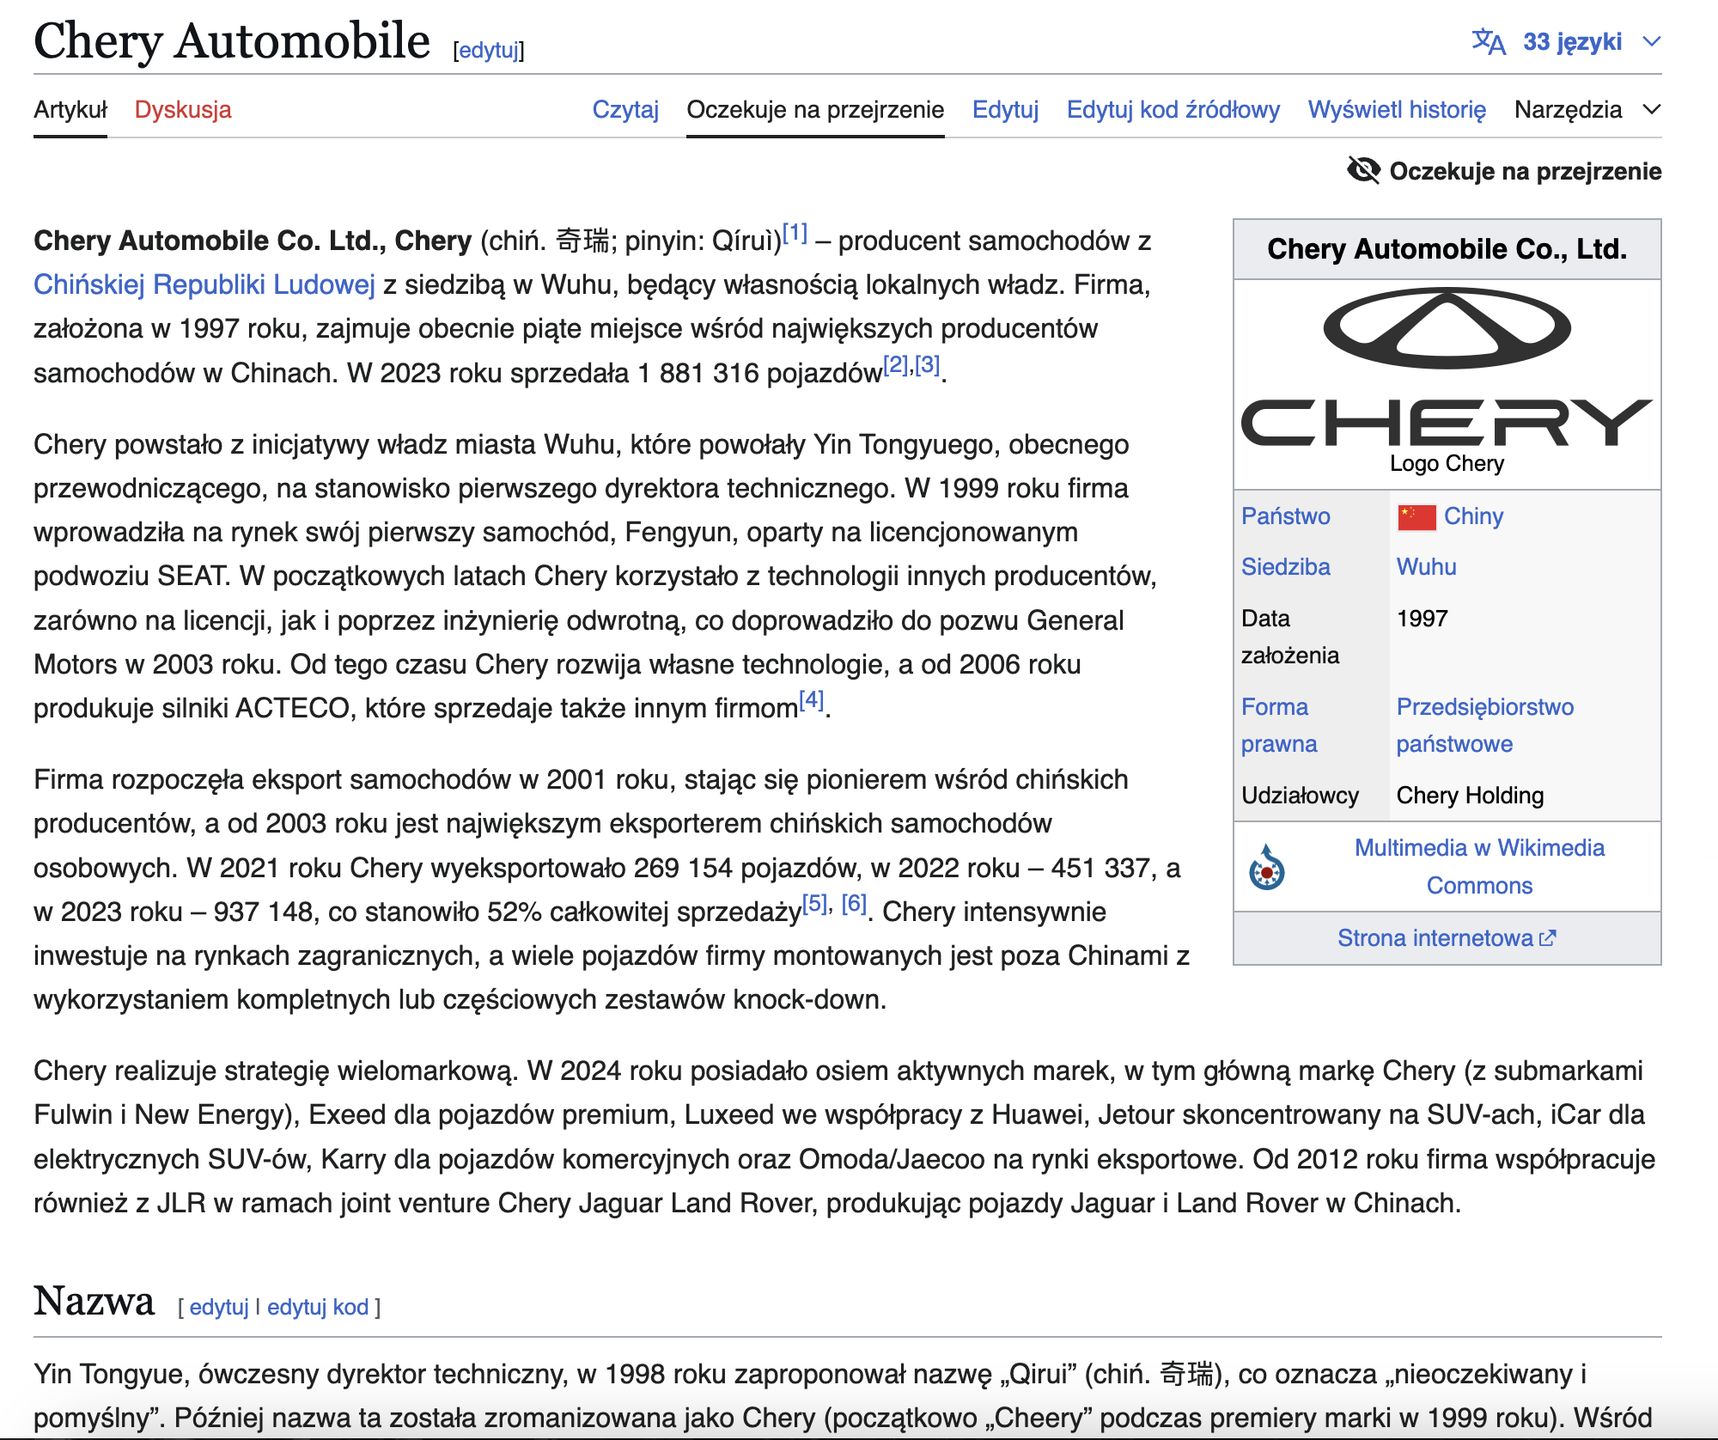Click footnote reference [4] in the text
1718x1440 pixels.
810,703
